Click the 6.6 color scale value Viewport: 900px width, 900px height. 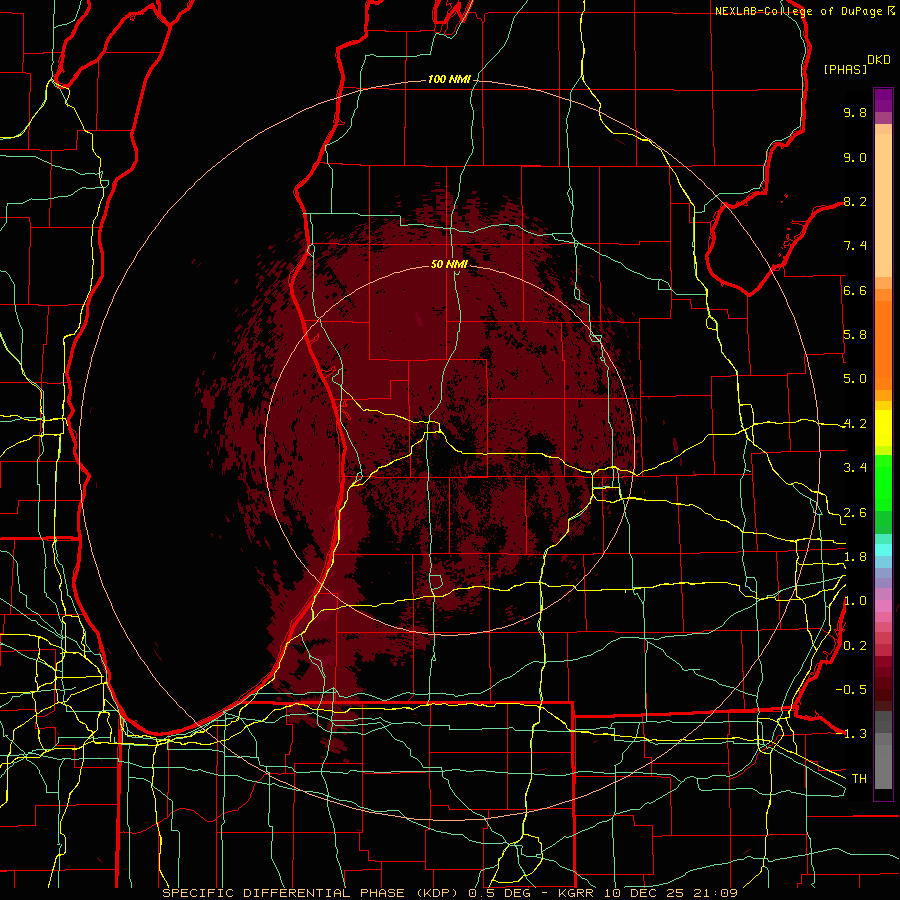point(855,290)
